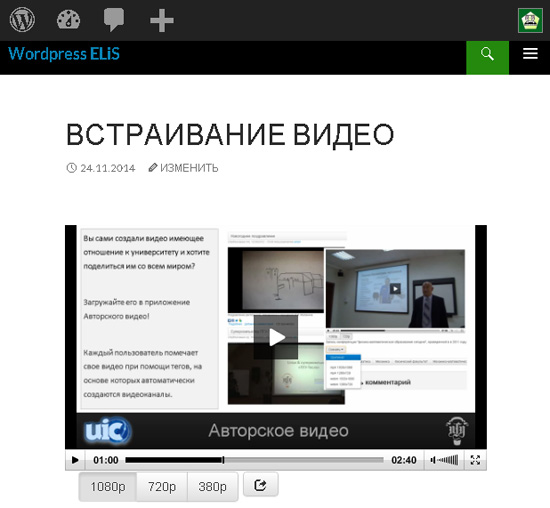Click the Авторское видео caption
Screen dimensions: 550x508
pos(279,431)
